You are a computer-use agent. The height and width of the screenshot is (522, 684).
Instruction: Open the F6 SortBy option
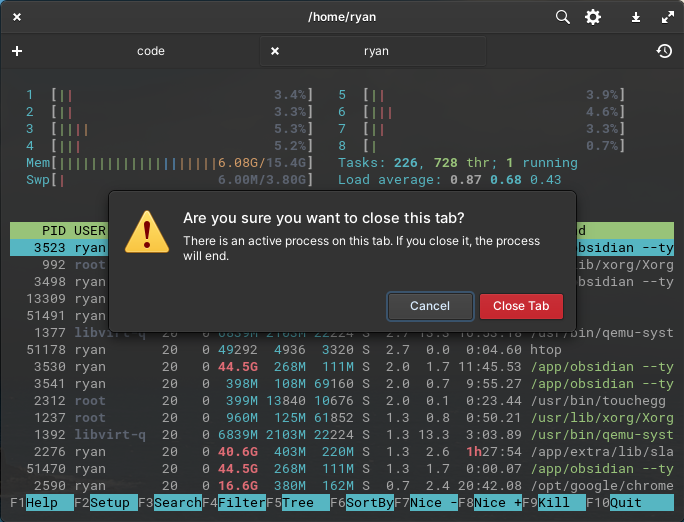point(368,503)
